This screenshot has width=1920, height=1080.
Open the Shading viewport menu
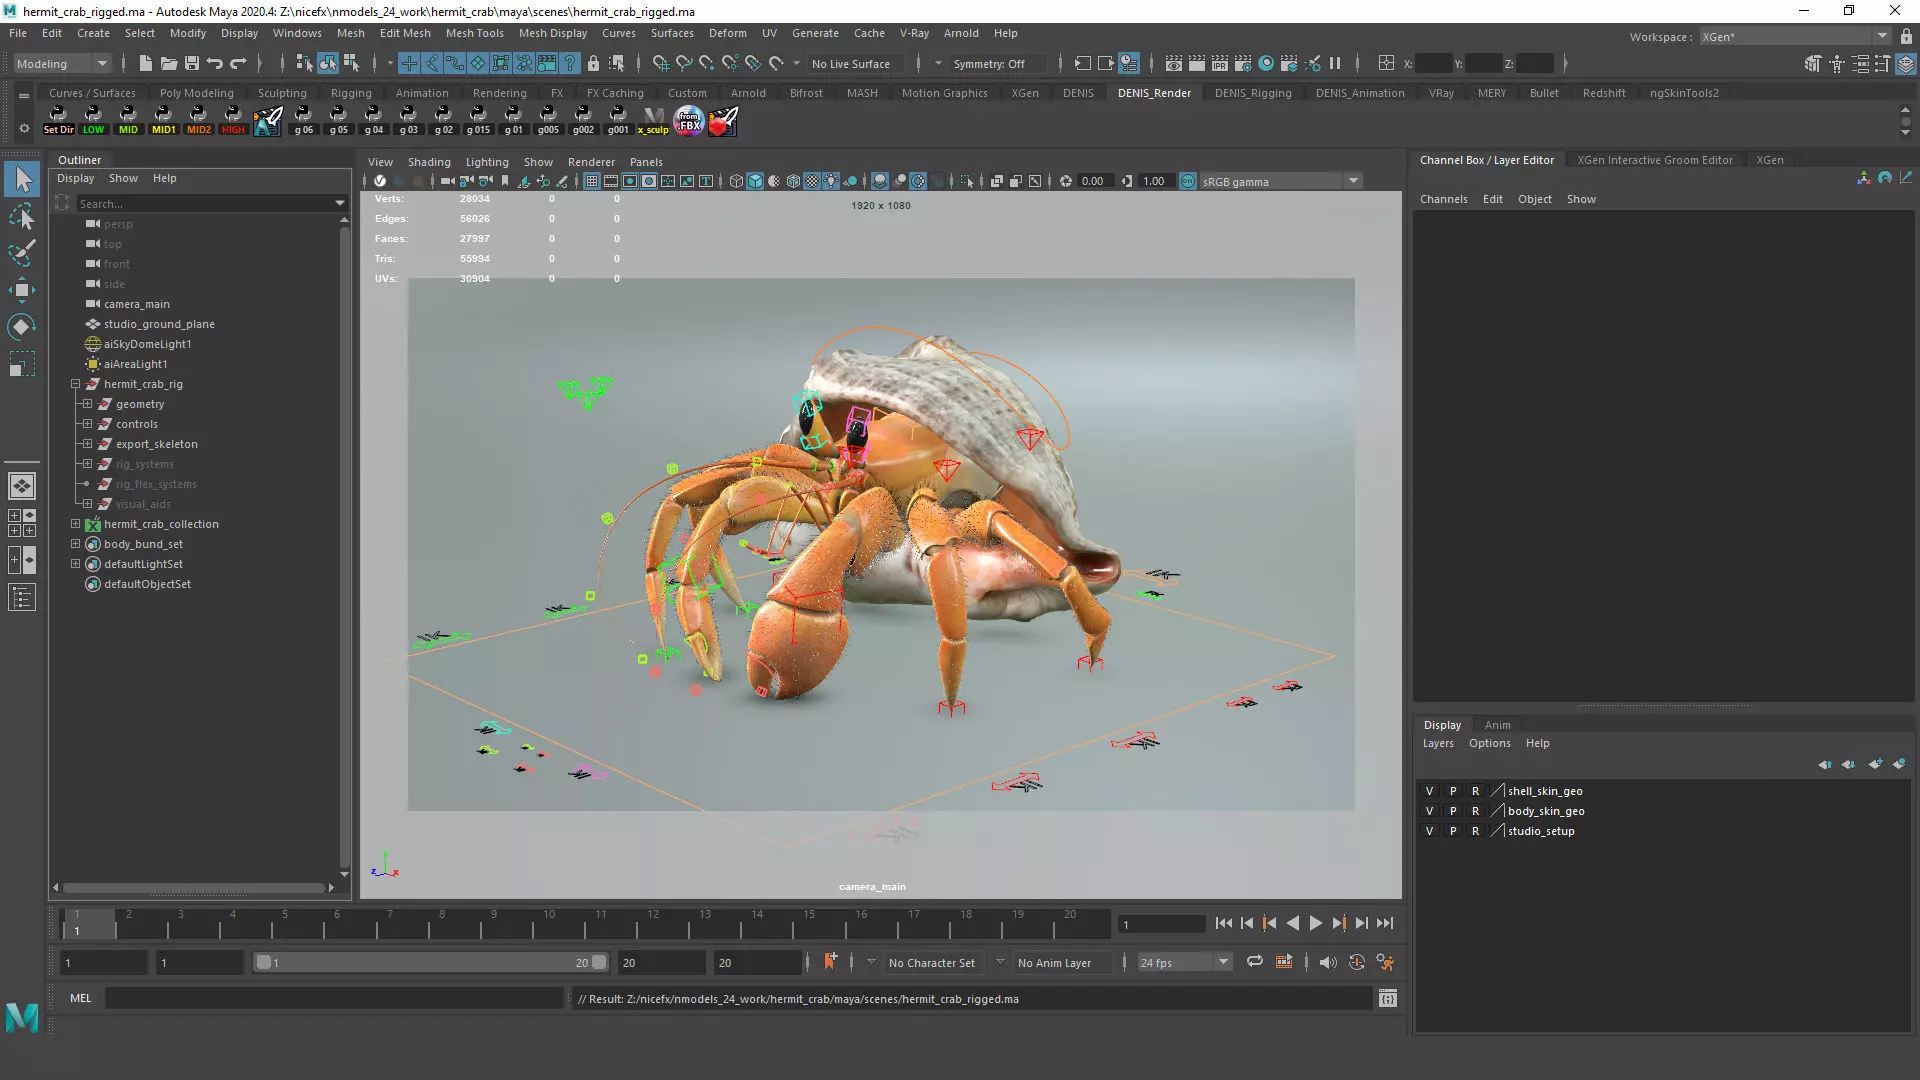click(429, 162)
